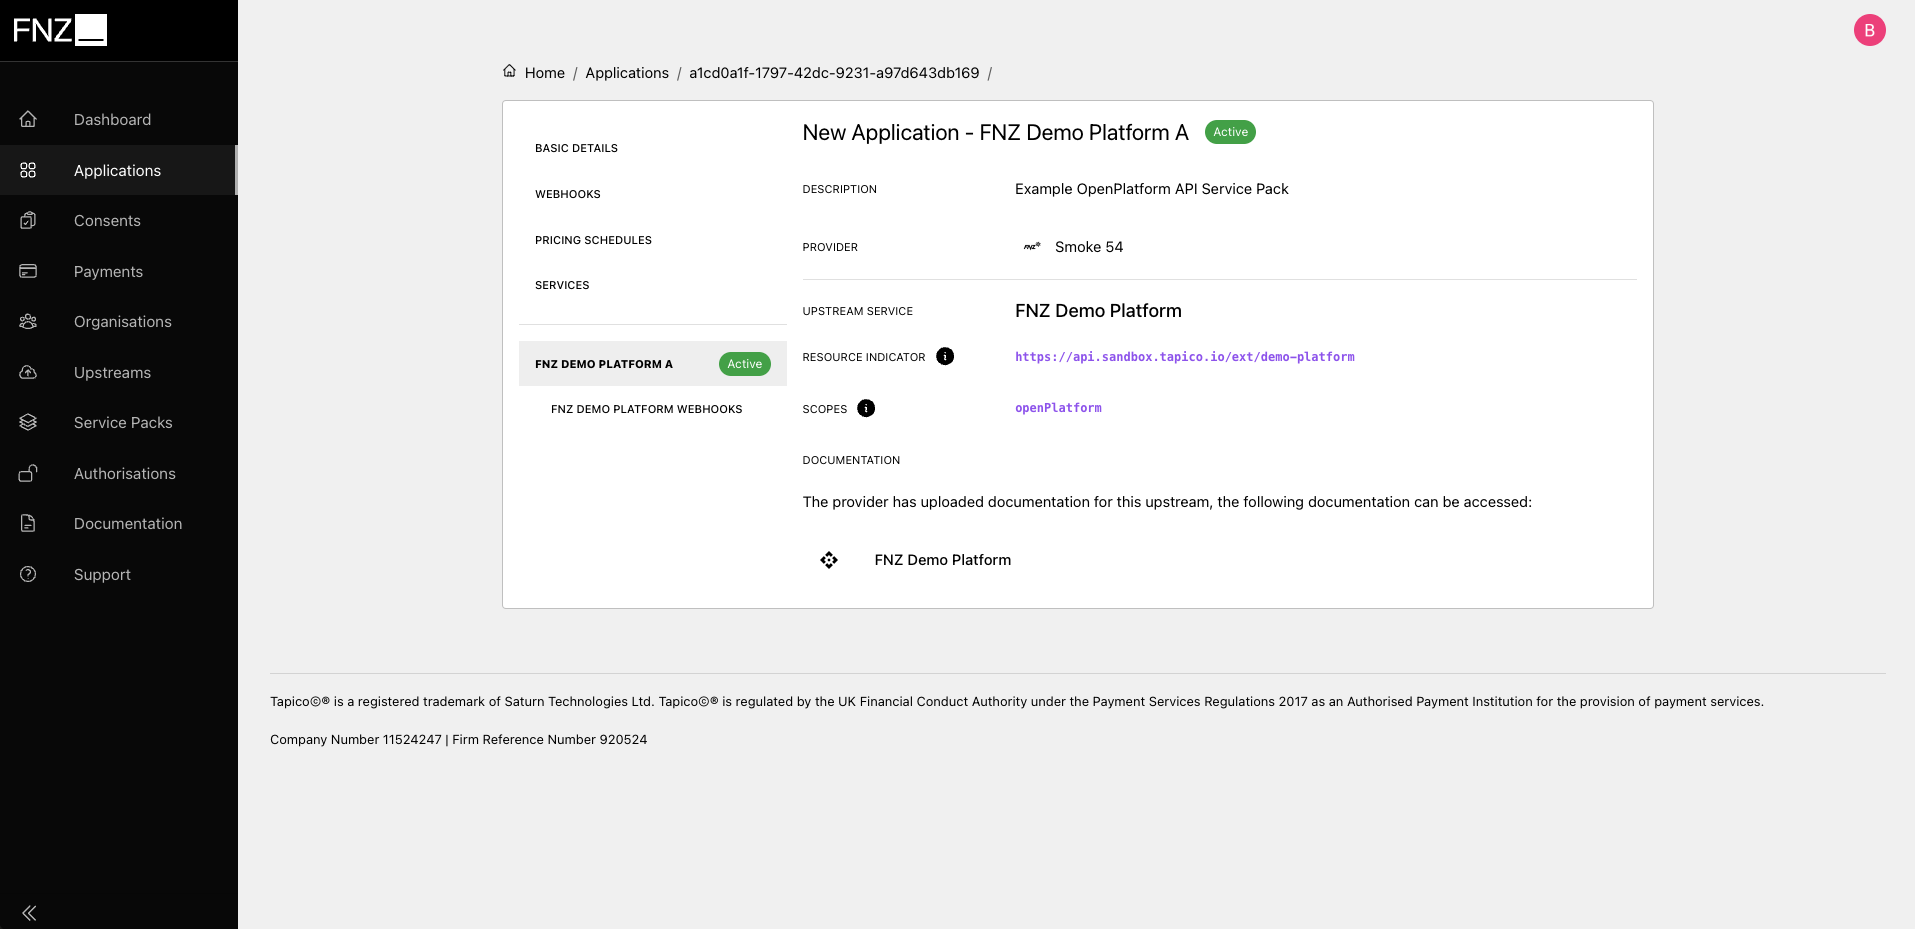Click the Upstreams cloud upload icon

[28, 372]
